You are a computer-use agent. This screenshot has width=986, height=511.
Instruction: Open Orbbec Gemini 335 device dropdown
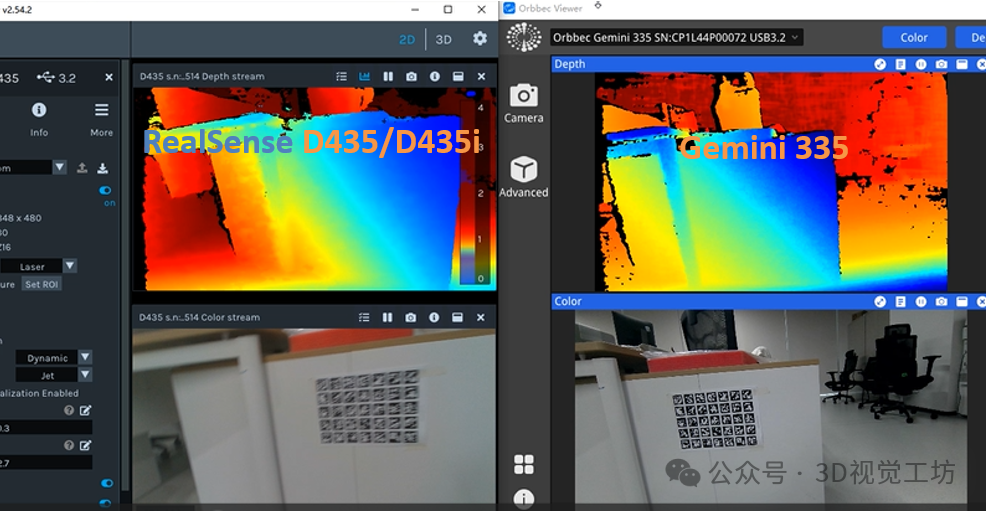pos(677,38)
